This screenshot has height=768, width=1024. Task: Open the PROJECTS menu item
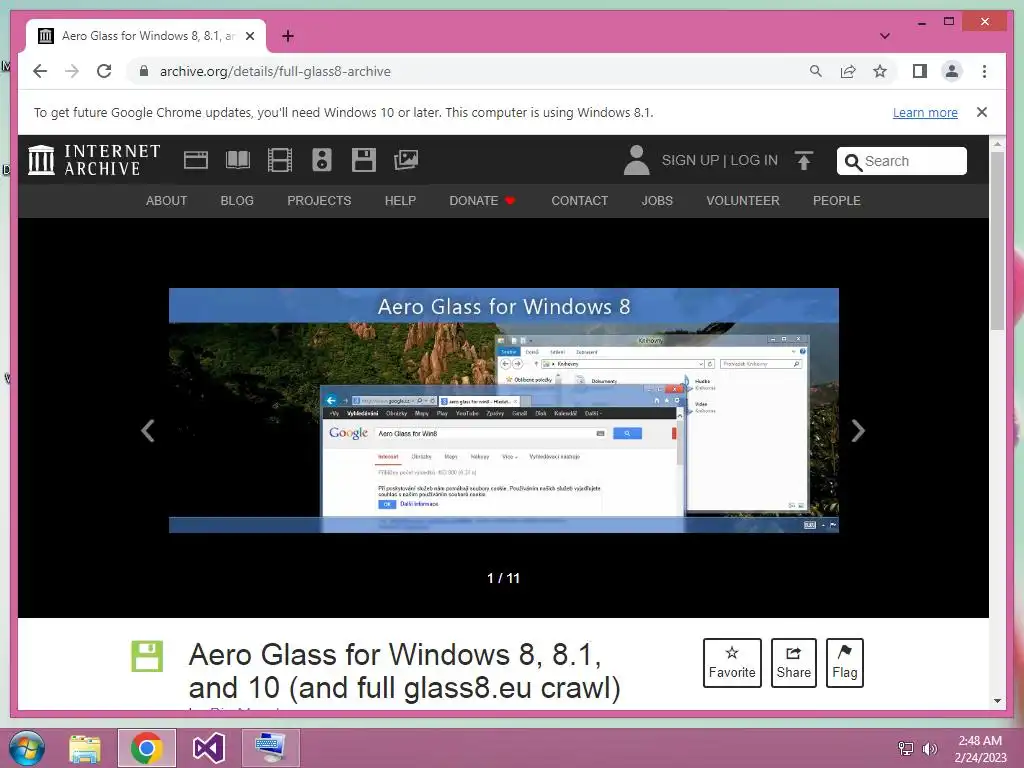point(319,200)
